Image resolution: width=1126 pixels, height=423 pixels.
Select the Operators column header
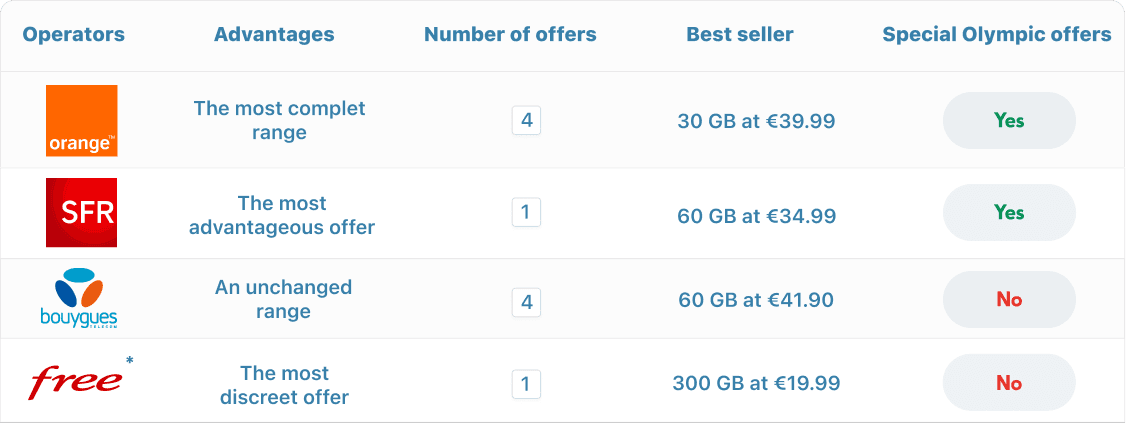(74, 34)
